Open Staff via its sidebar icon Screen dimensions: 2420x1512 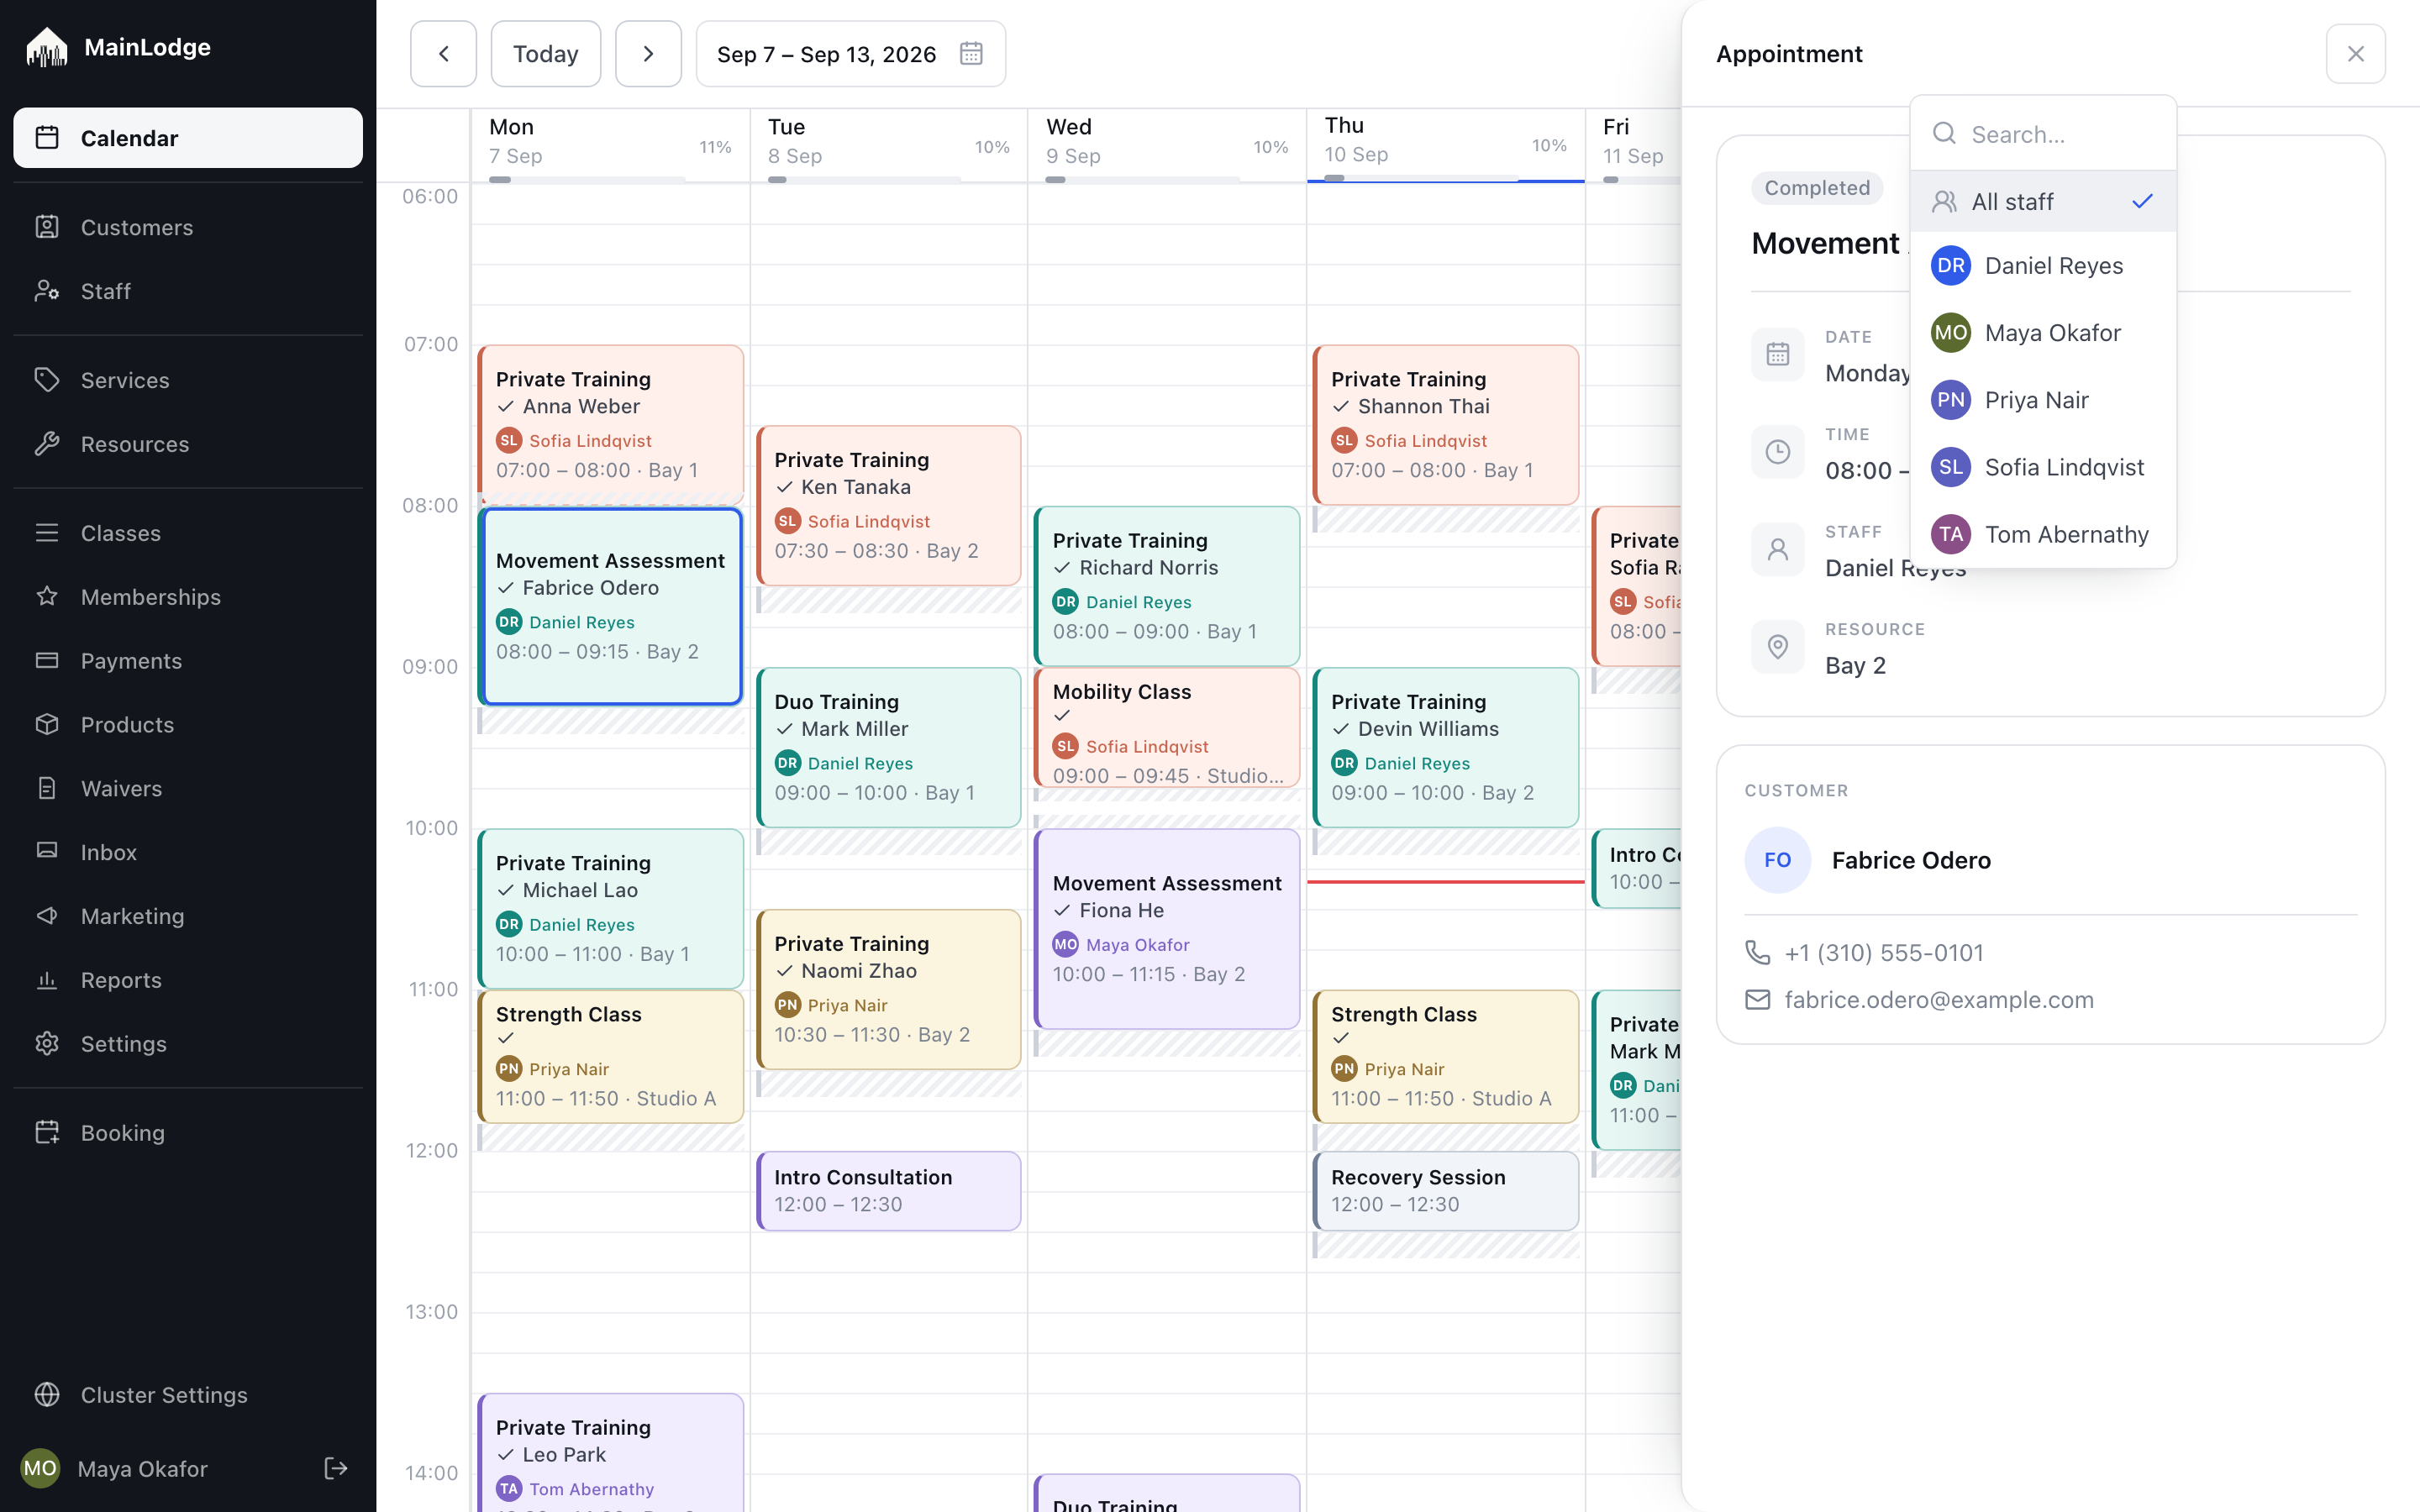pos(47,291)
